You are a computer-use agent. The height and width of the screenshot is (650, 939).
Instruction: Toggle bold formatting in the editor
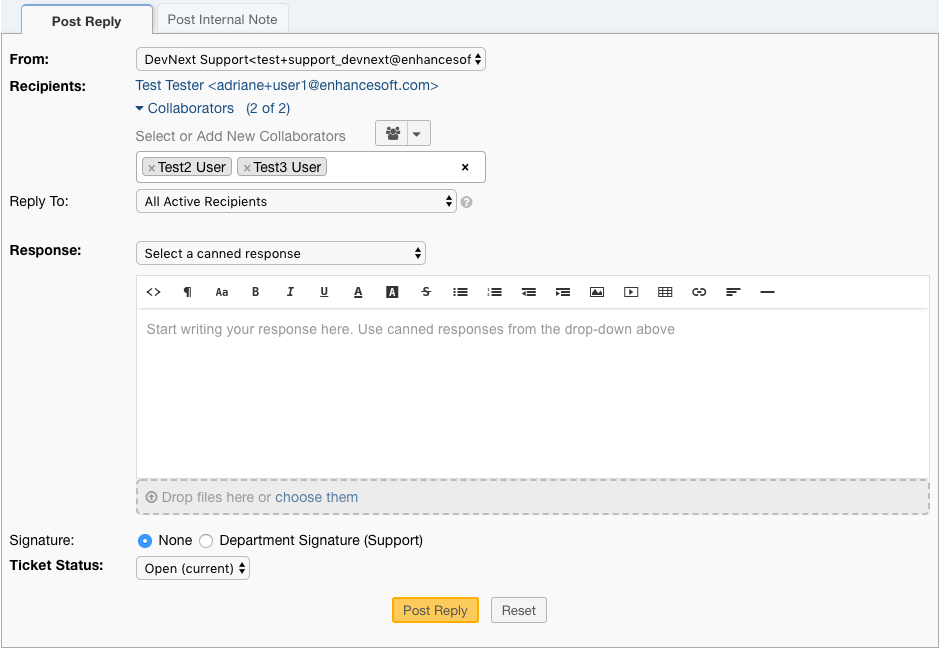pyautogui.click(x=255, y=291)
